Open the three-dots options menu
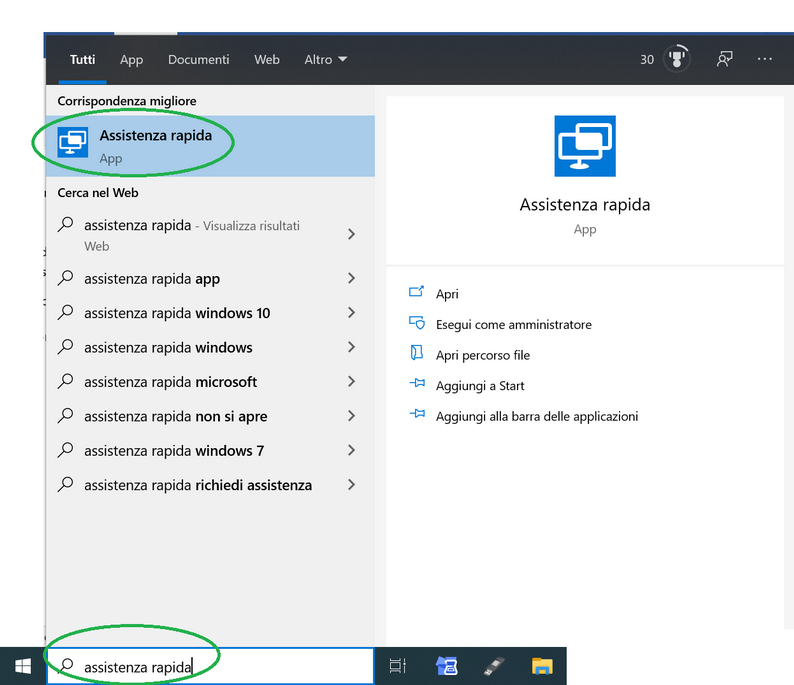Screen dimensions: 794x685 [765, 59]
